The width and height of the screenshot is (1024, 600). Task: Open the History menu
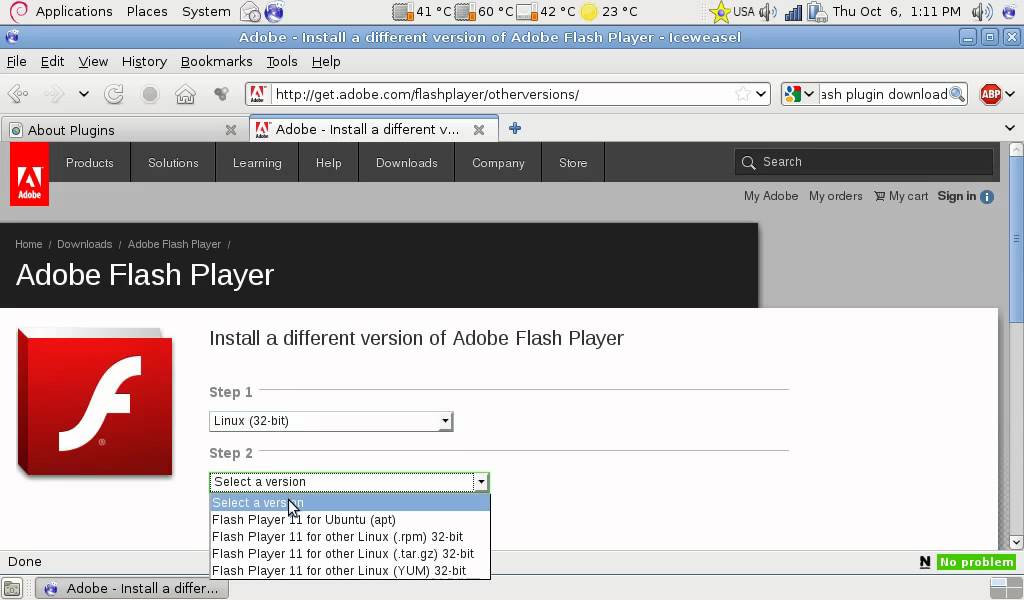(x=144, y=61)
